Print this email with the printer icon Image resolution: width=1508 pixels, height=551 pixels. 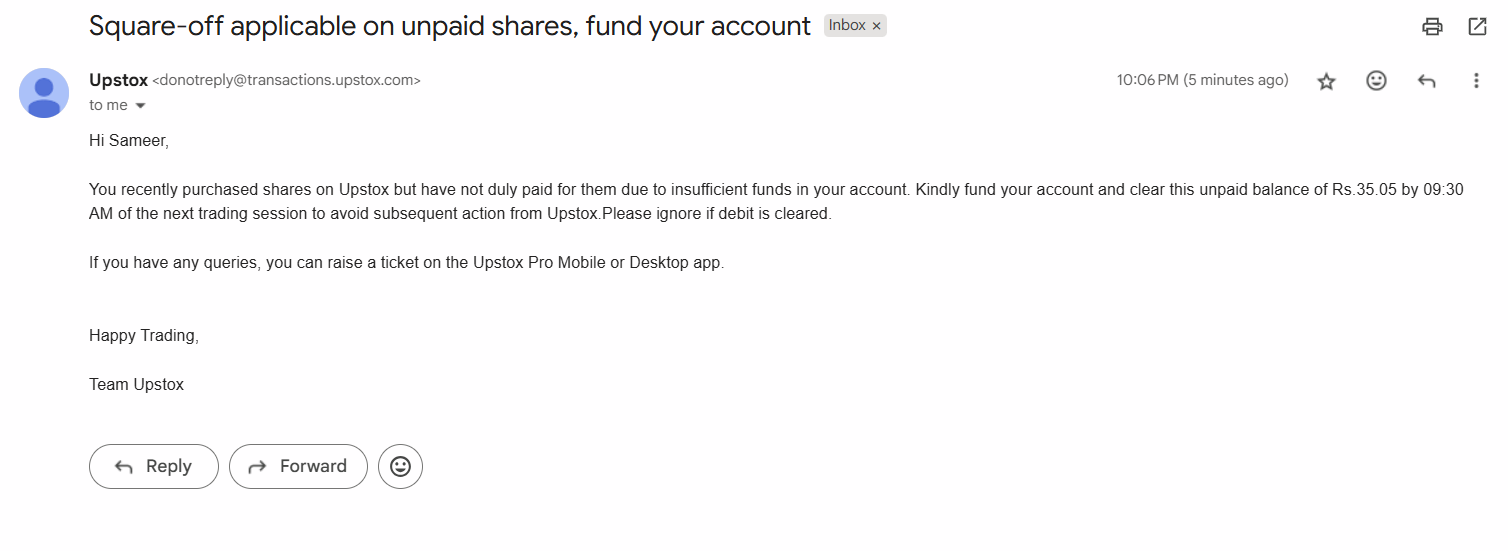point(1432,27)
